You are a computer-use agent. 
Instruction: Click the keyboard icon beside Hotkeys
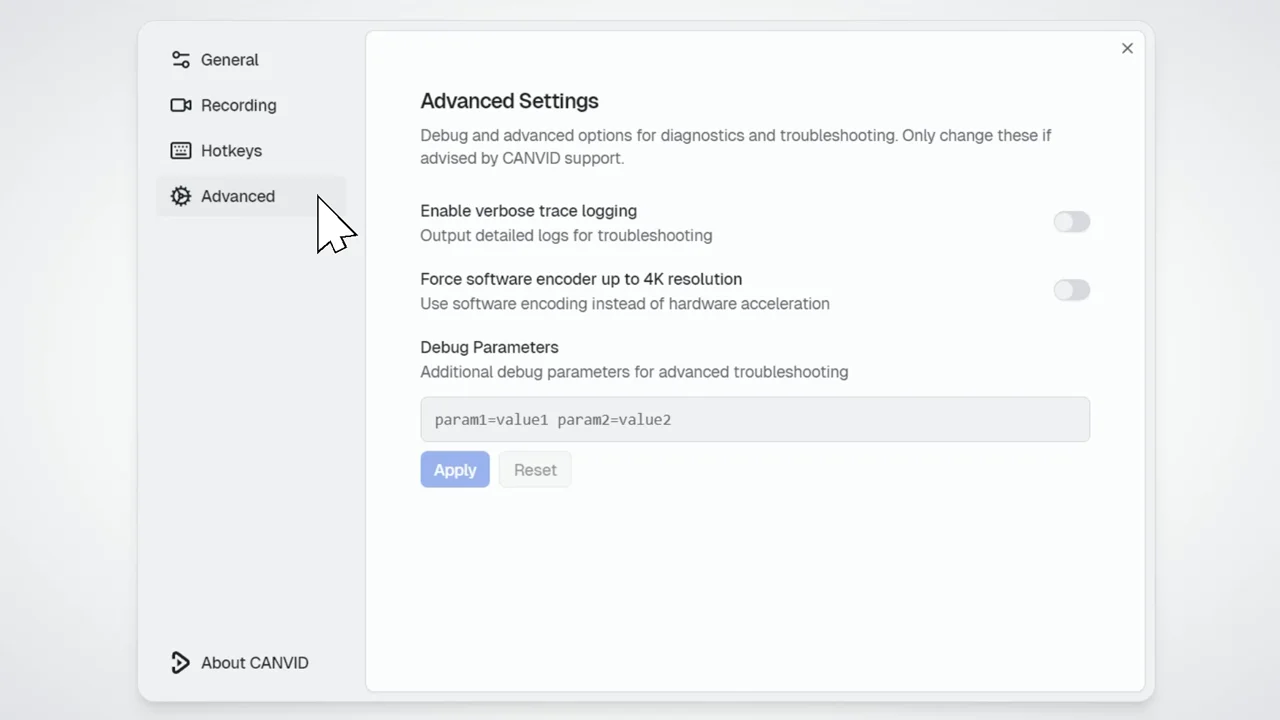point(181,150)
